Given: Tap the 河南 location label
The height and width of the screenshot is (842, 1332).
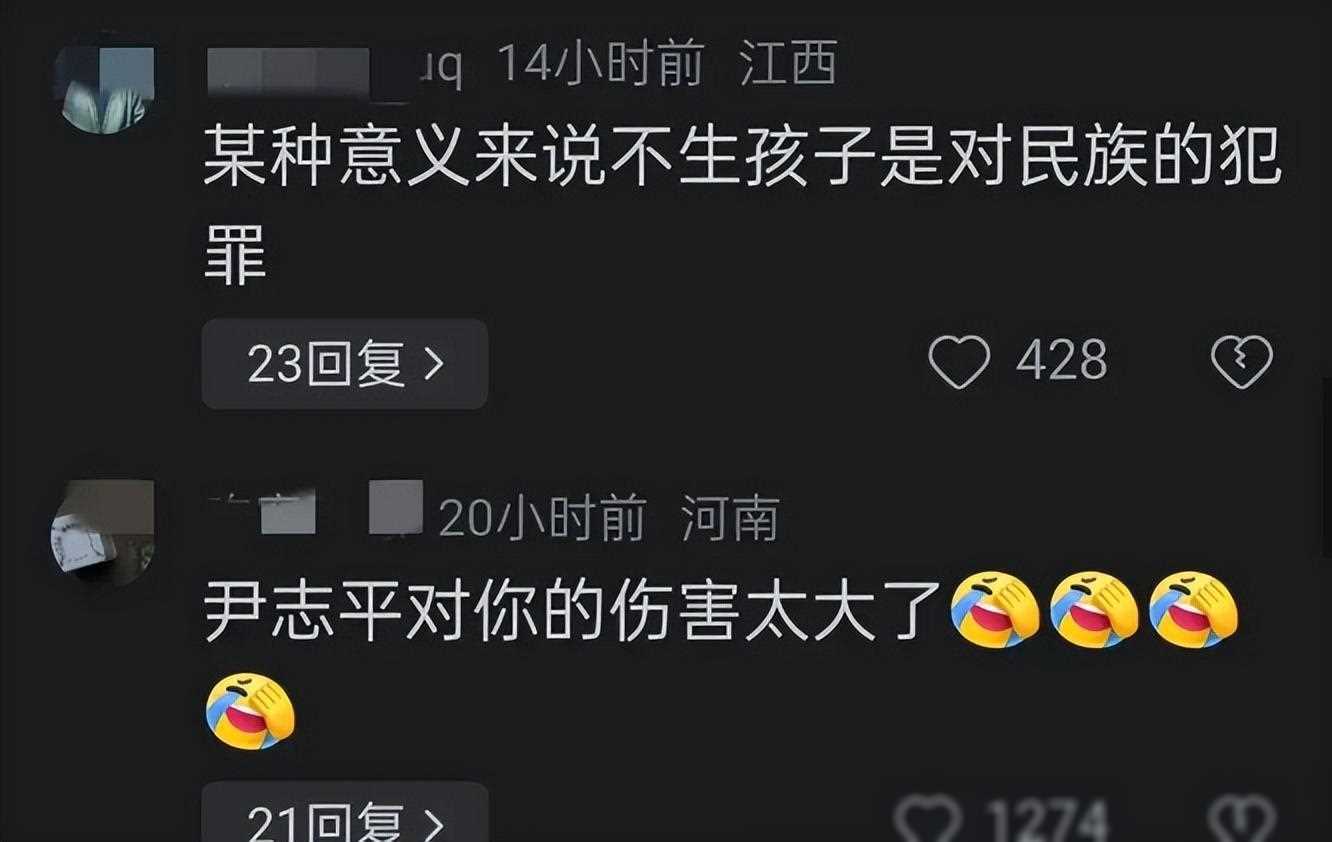Looking at the screenshot, I should (x=729, y=519).
